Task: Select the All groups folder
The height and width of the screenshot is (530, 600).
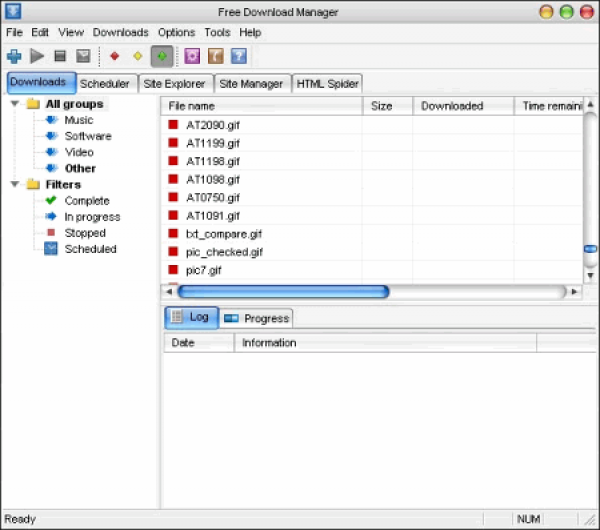Action: coord(75,104)
